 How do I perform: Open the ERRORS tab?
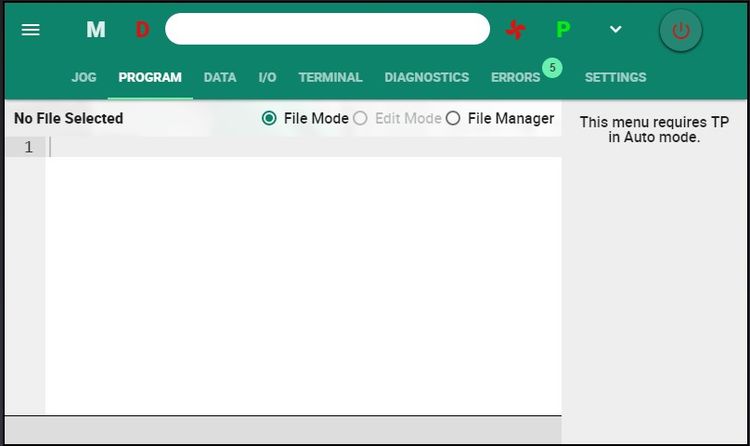click(515, 77)
